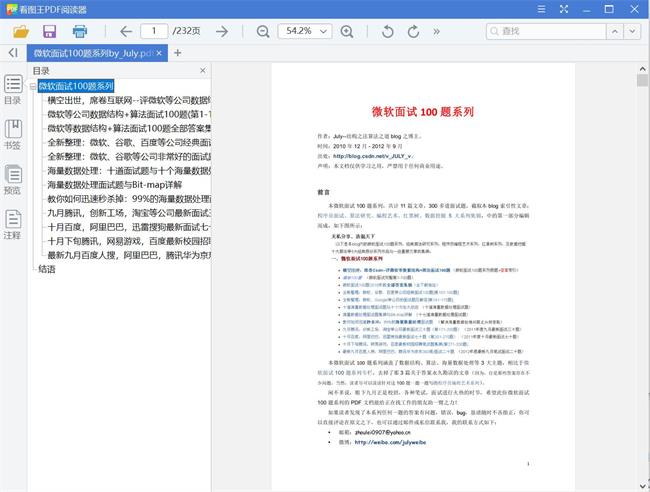650x492 pixels.
Task: Toggle fullscreen mode icon in title bar
Action: pos(564,9)
